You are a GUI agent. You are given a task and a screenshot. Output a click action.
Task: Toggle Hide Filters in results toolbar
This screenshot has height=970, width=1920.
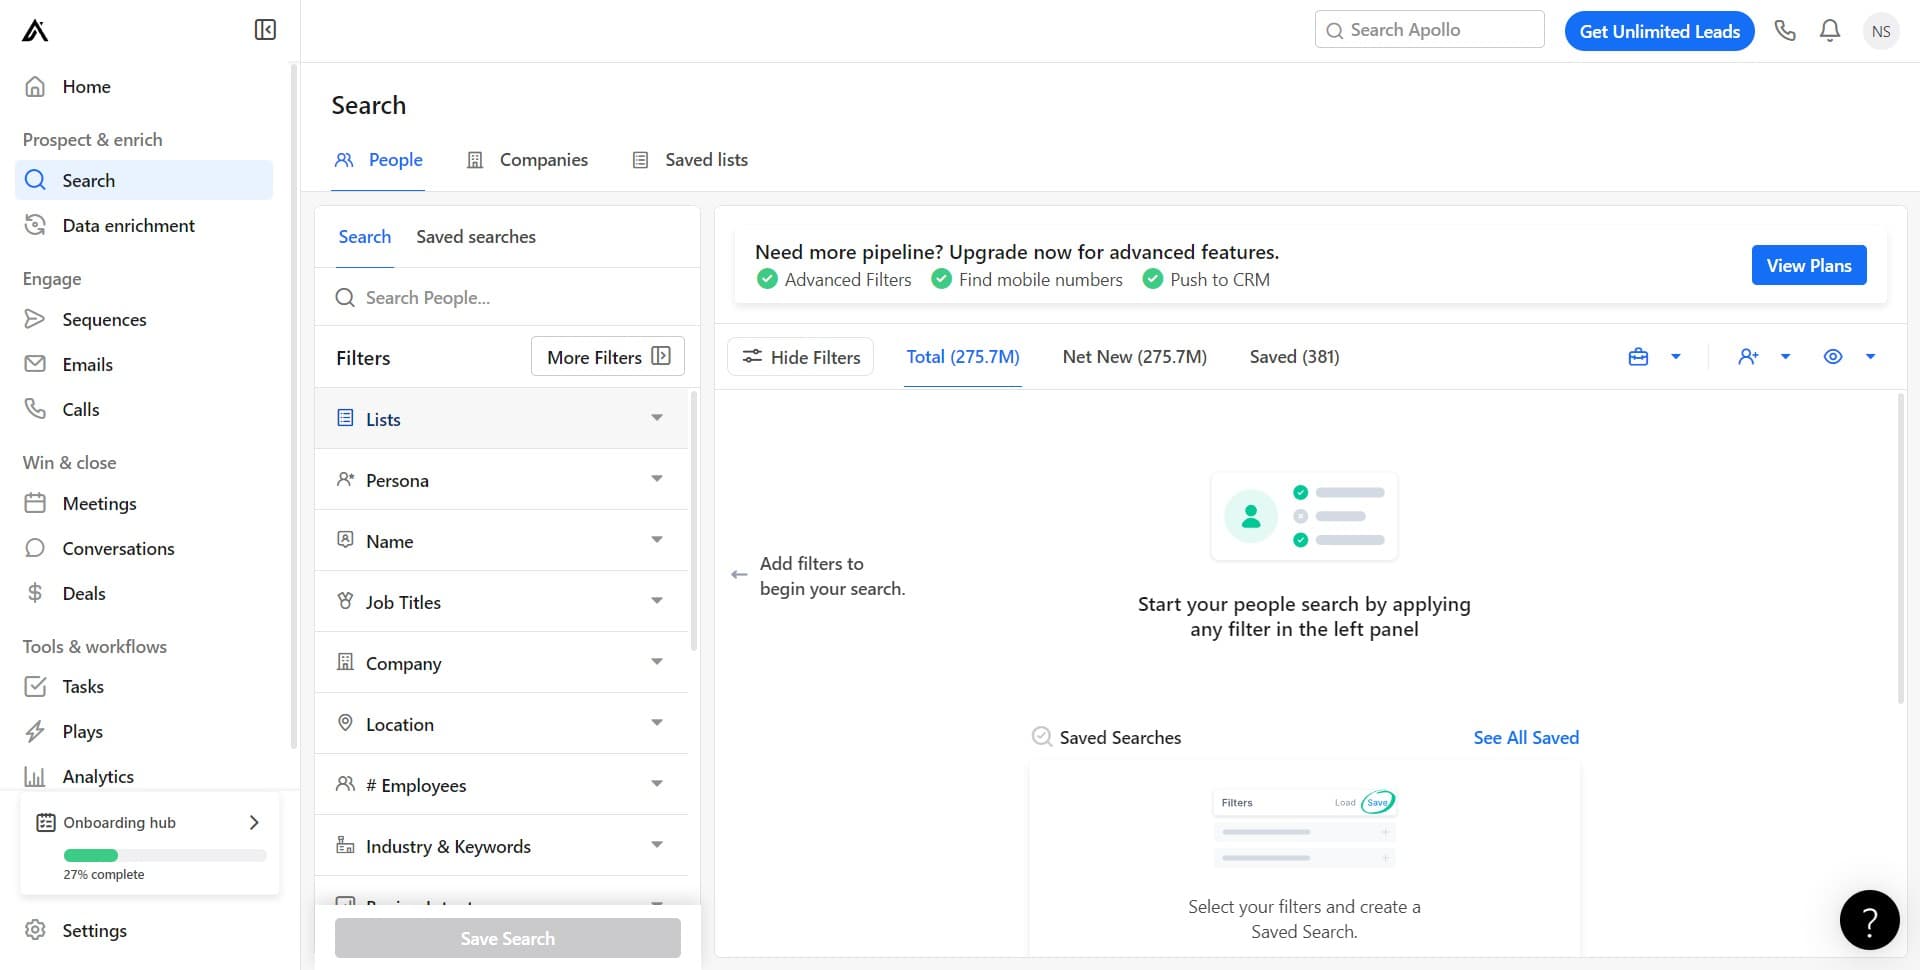[800, 356]
